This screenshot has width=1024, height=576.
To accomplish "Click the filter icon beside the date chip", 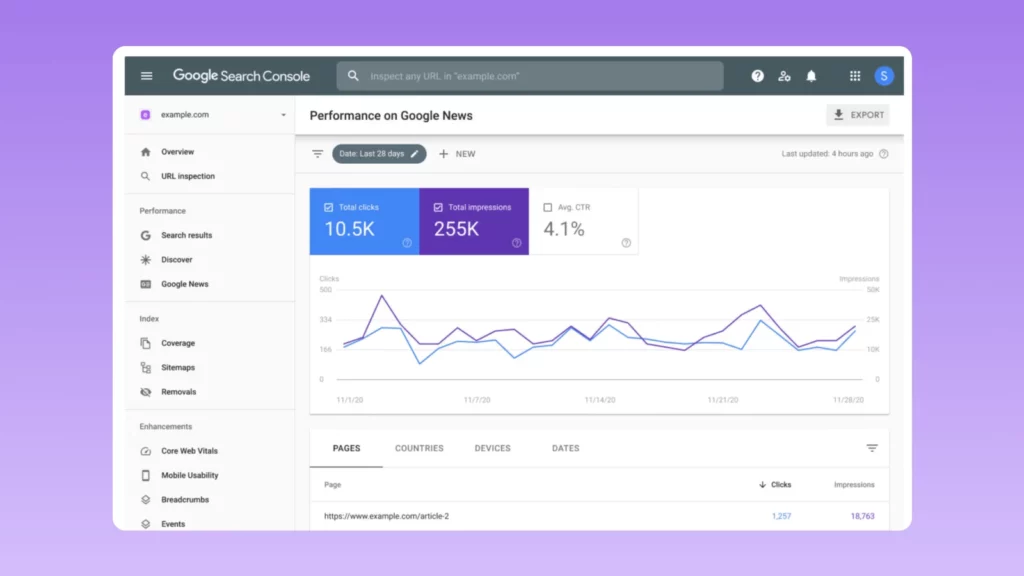I will [x=317, y=154].
